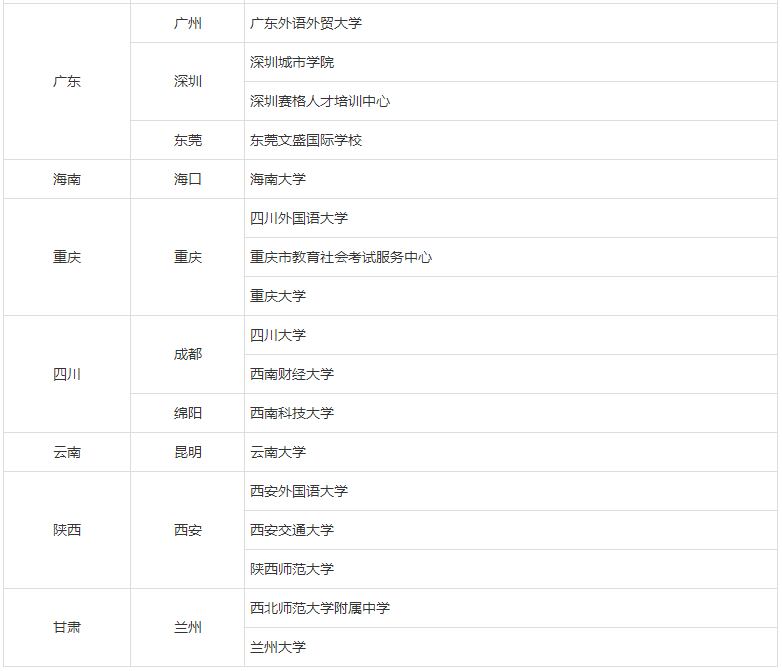This screenshot has height=671, width=782.
Task: Click the 广东外语外贸大学 entry
Action: 511,23
